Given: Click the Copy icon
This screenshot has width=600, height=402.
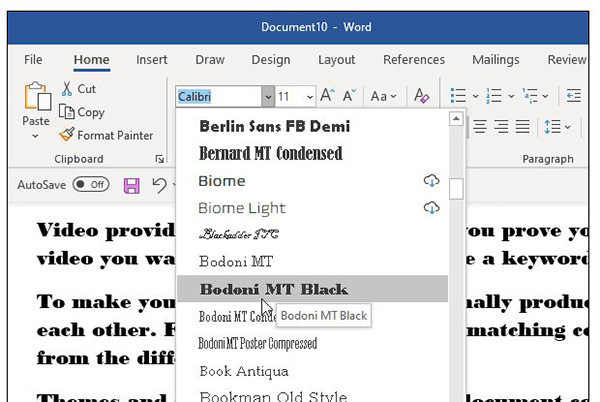Looking at the screenshot, I should (67, 112).
